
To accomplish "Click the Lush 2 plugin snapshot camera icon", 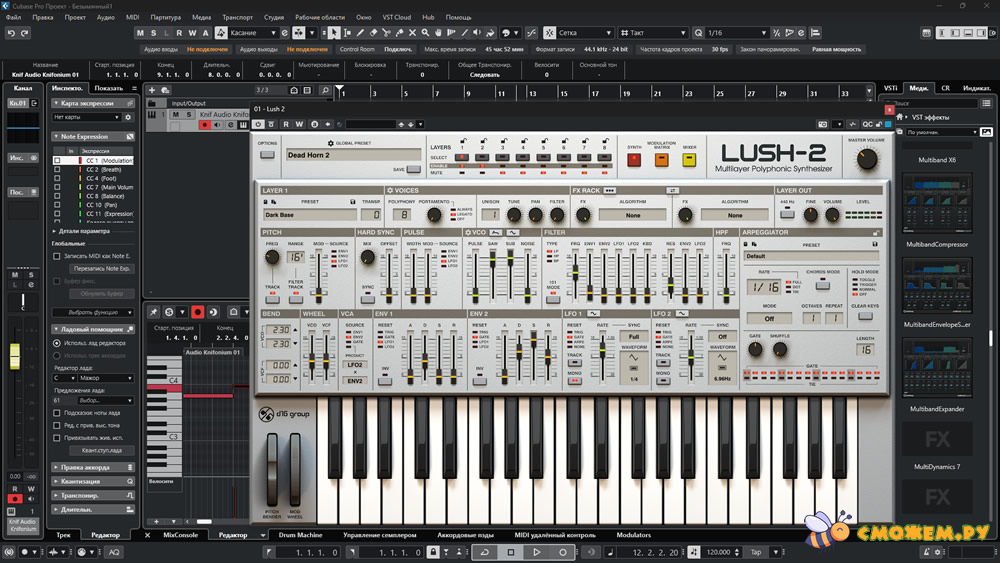I will tap(823, 124).
